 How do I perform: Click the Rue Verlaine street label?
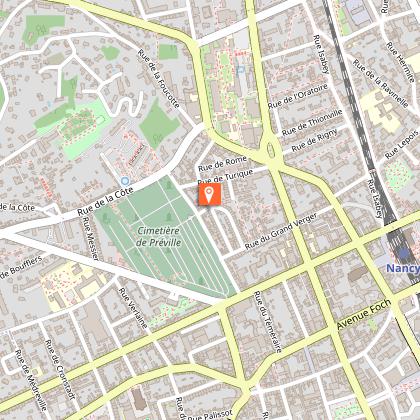pos(133,308)
